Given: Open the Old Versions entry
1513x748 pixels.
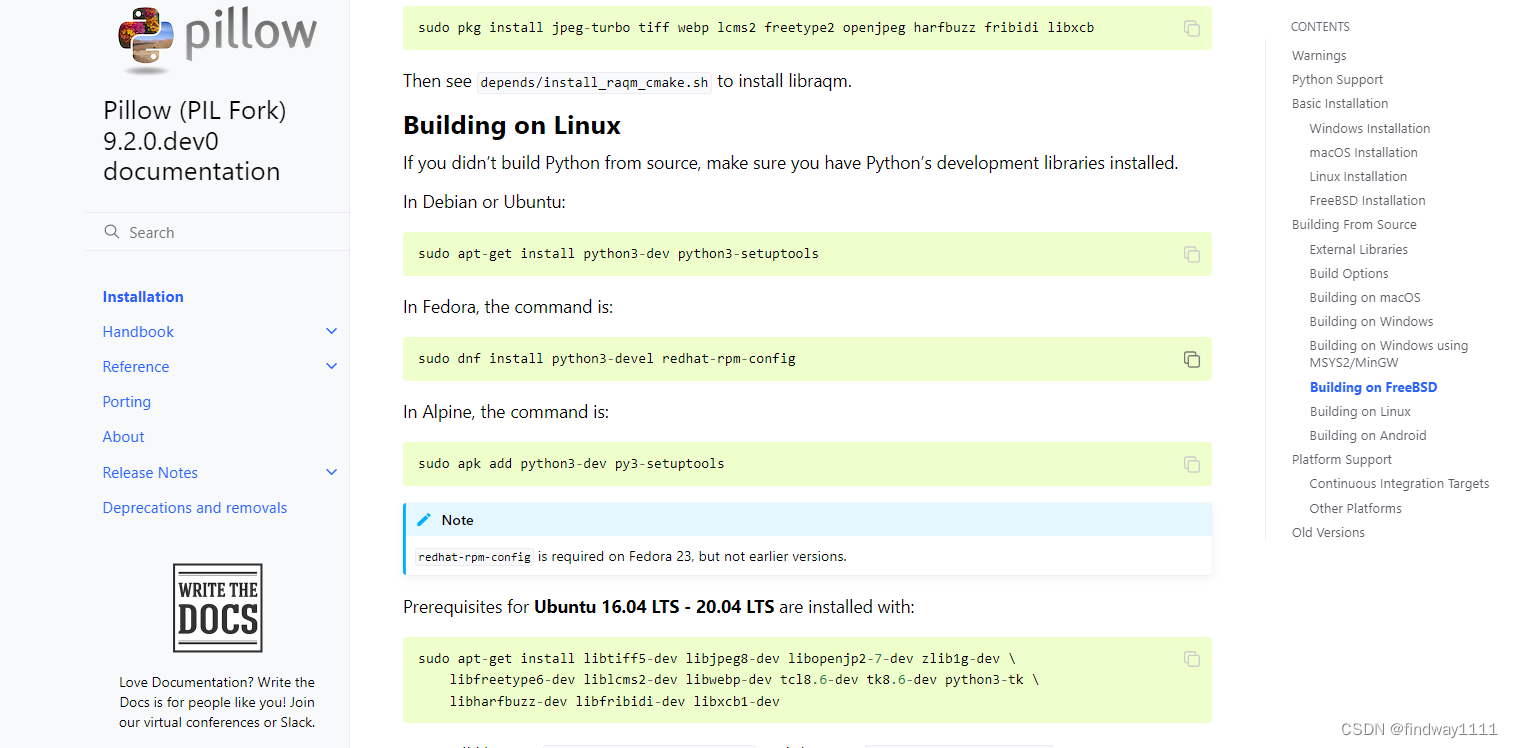Looking at the screenshot, I should 1328,532.
